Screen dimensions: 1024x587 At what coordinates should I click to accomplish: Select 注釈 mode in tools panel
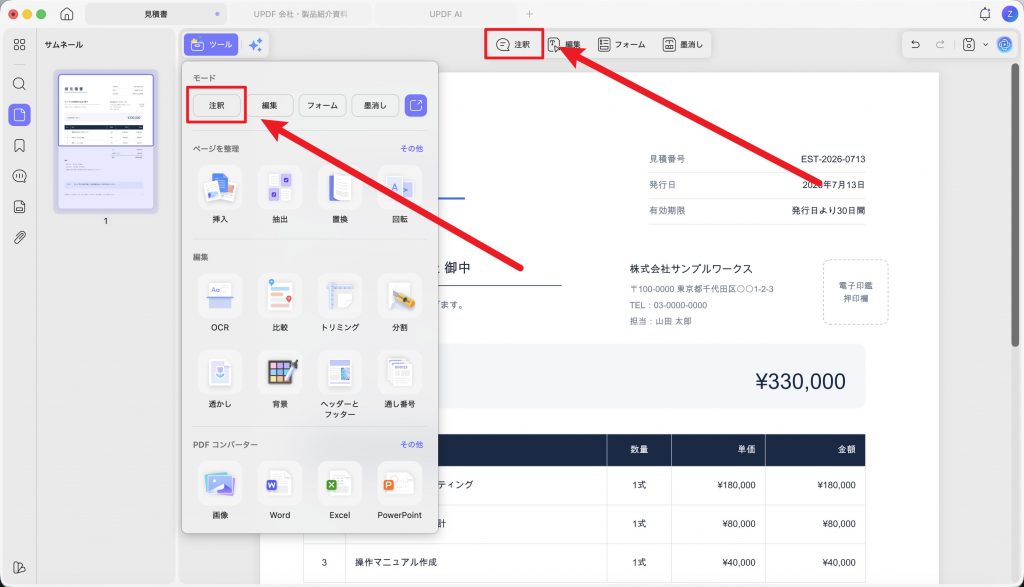click(217, 105)
